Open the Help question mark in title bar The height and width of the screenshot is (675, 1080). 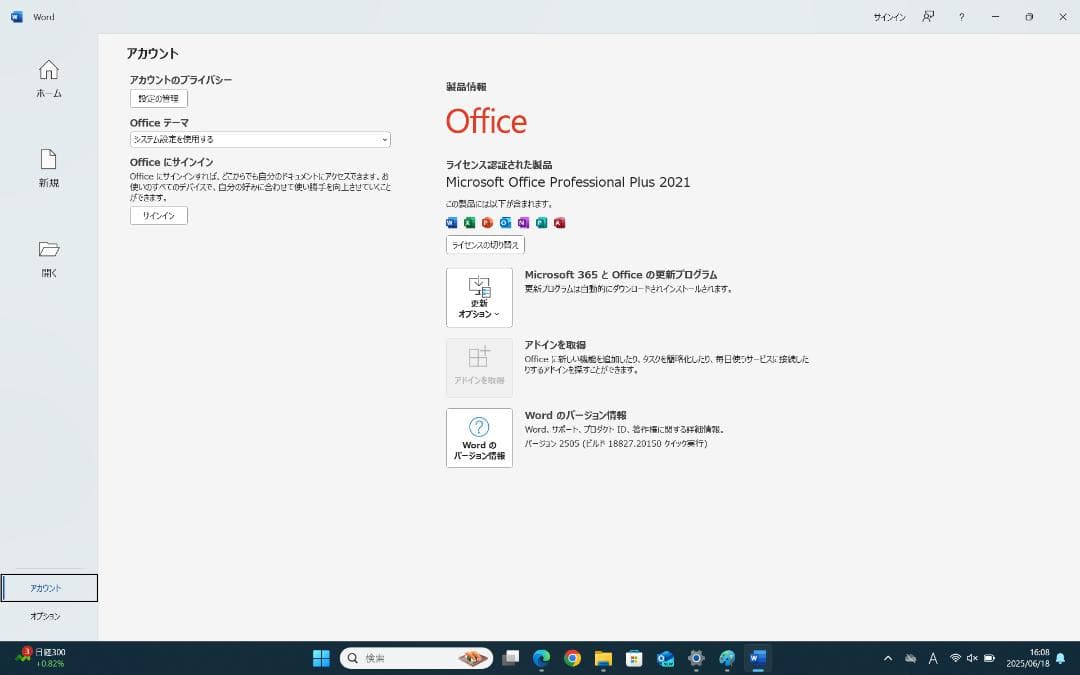pos(961,17)
